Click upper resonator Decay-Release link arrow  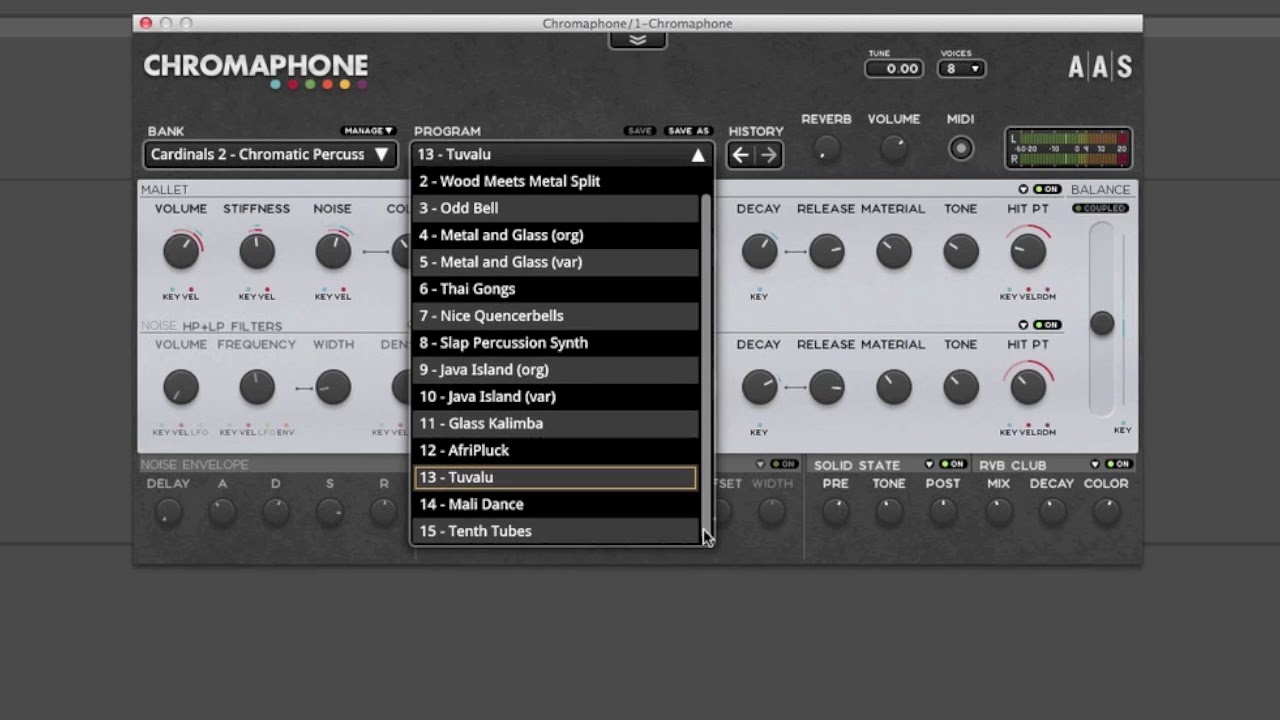(x=794, y=252)
